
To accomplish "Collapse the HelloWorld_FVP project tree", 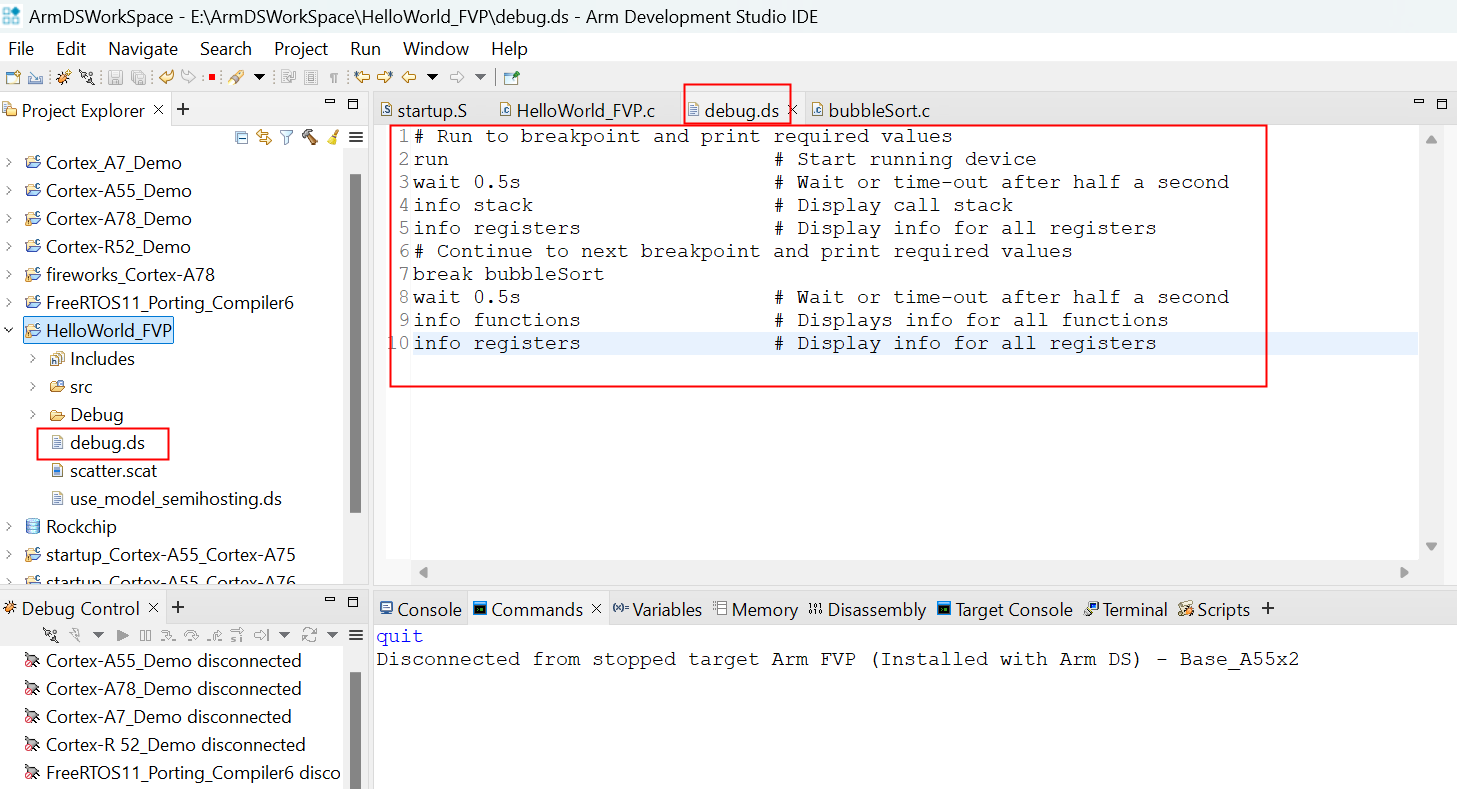I will [x=9, y=331].
